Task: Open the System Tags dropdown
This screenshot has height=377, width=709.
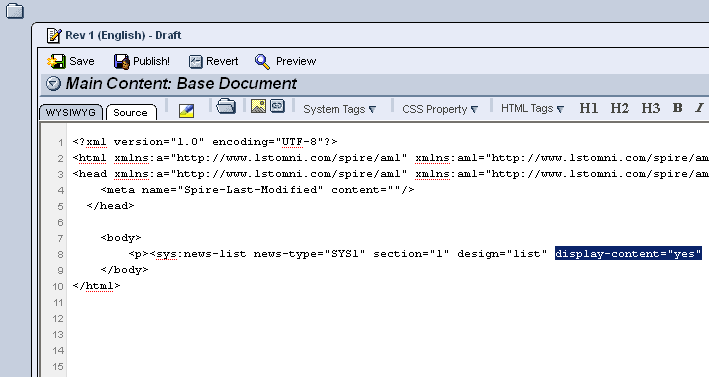Action: [340, 109]
